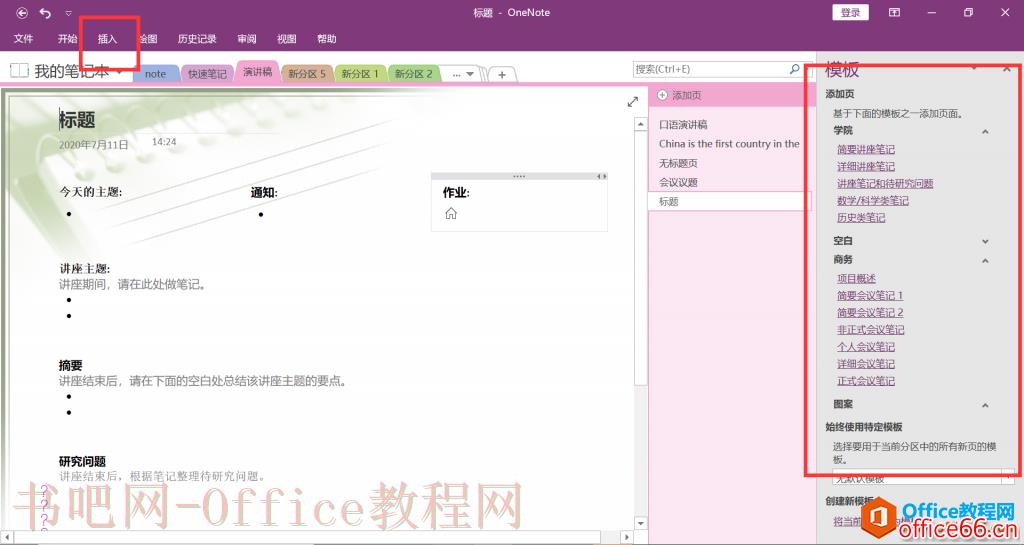
Task: Apply the 数学/科学类笔记 template
Action: point(872,200)
